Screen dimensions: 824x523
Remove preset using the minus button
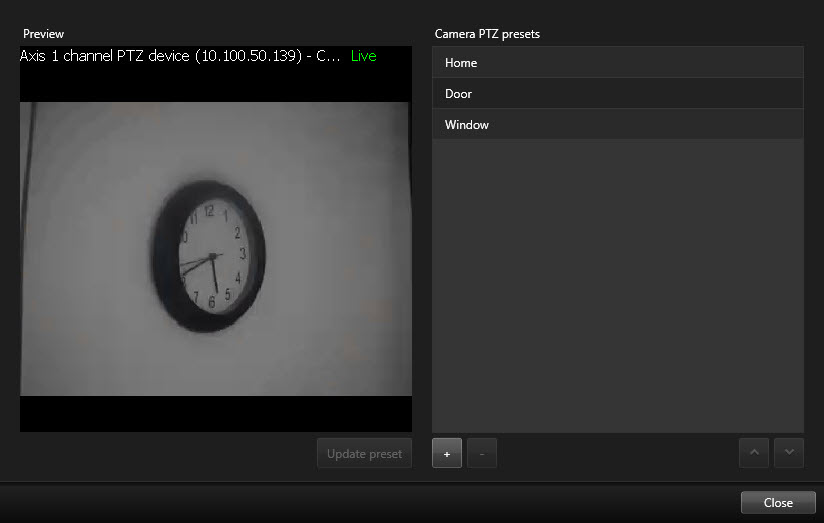[481, 453]
